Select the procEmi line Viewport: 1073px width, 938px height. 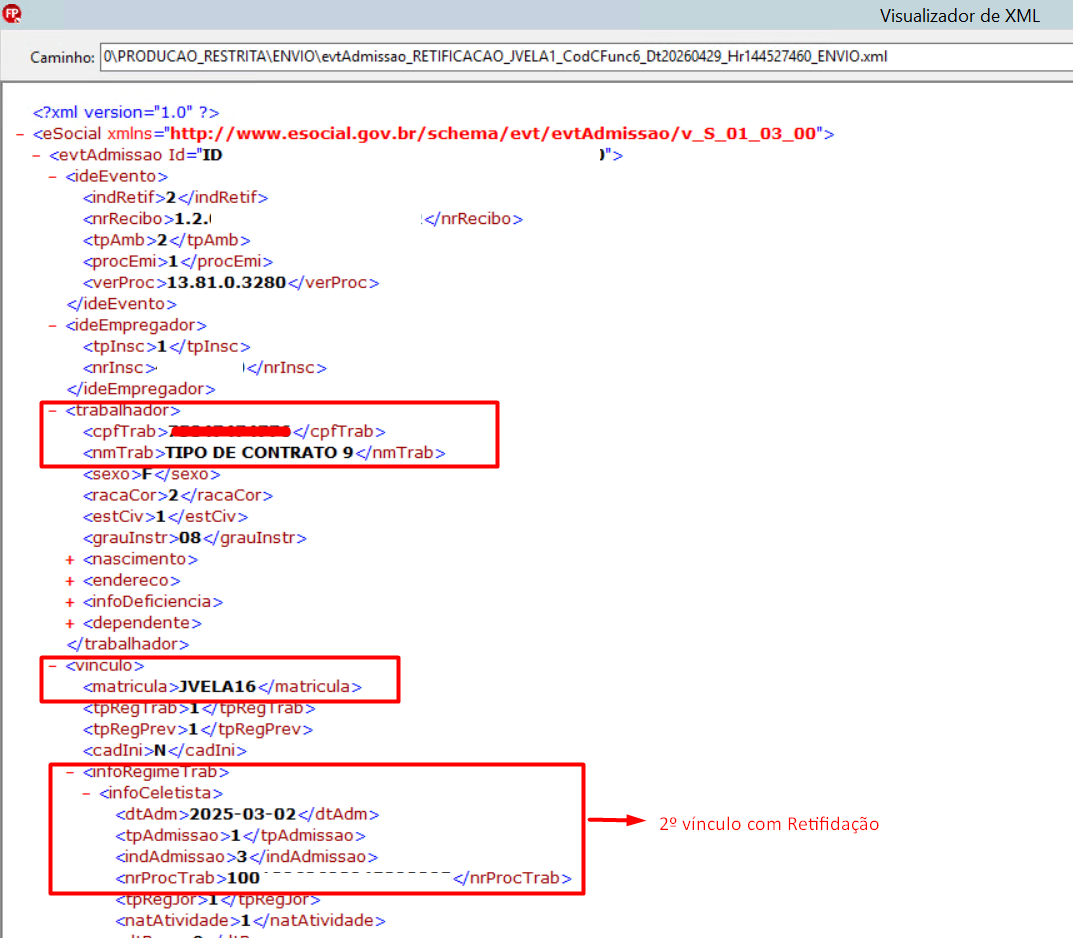178,261
